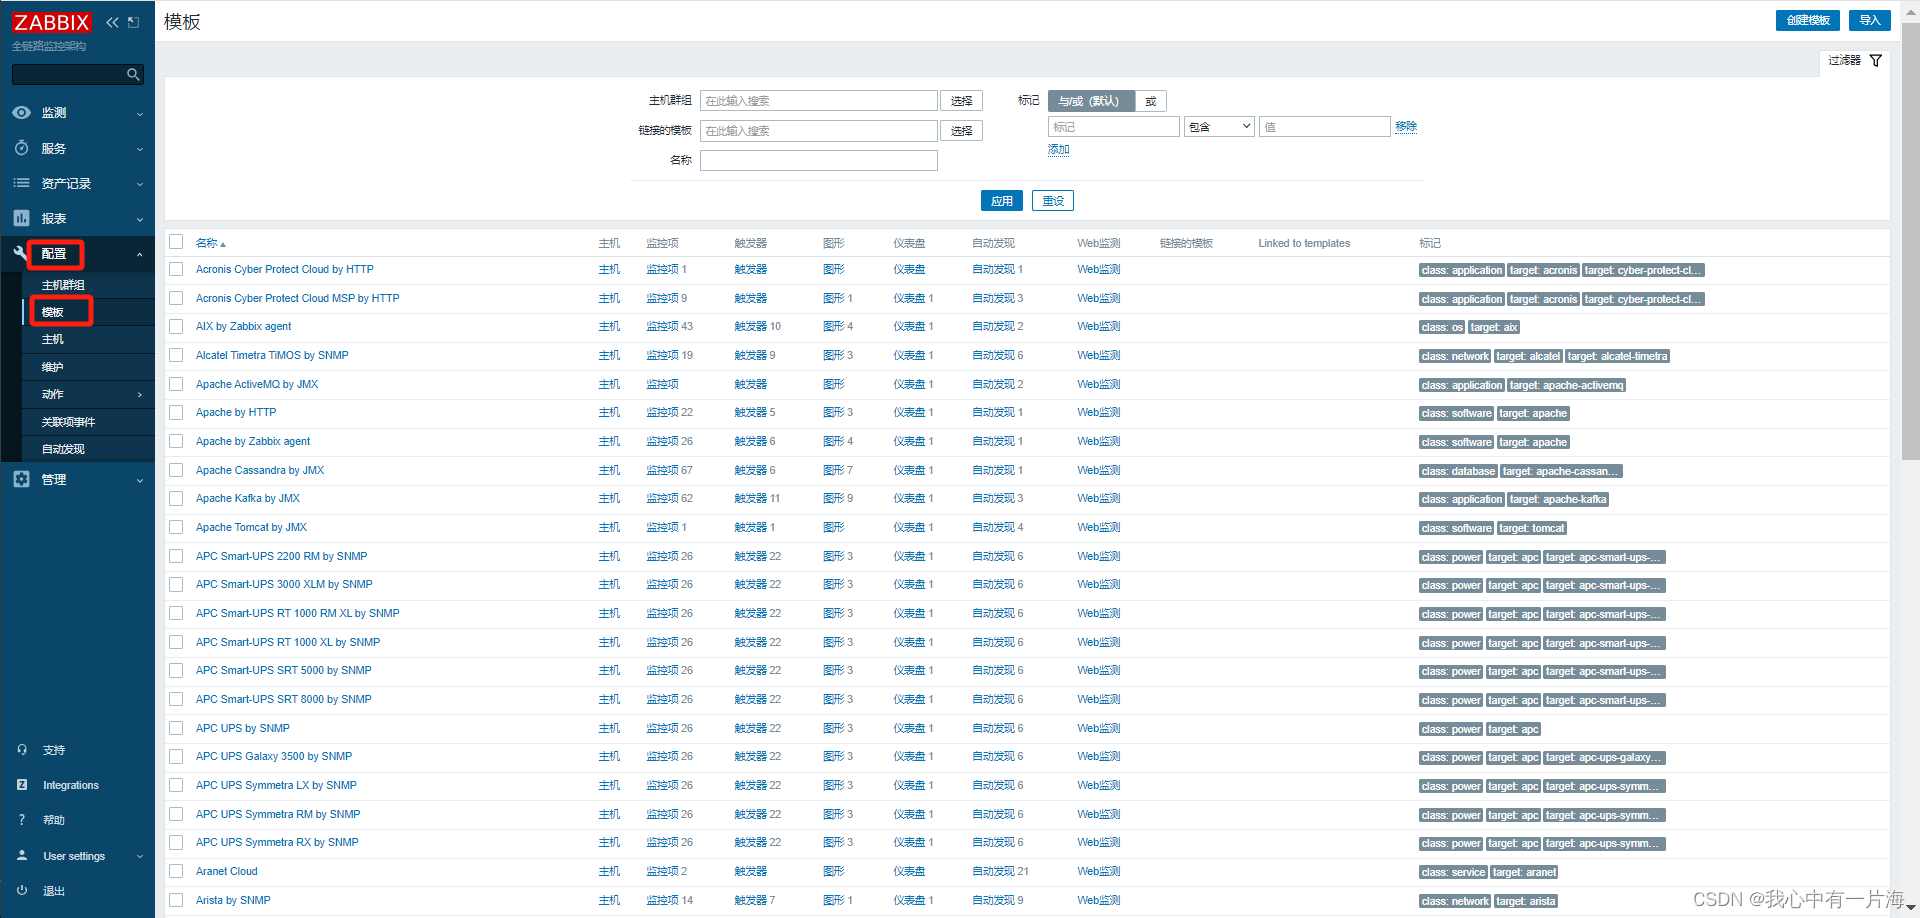Click 选择 next to 链接的模板 field

[962, 131]
